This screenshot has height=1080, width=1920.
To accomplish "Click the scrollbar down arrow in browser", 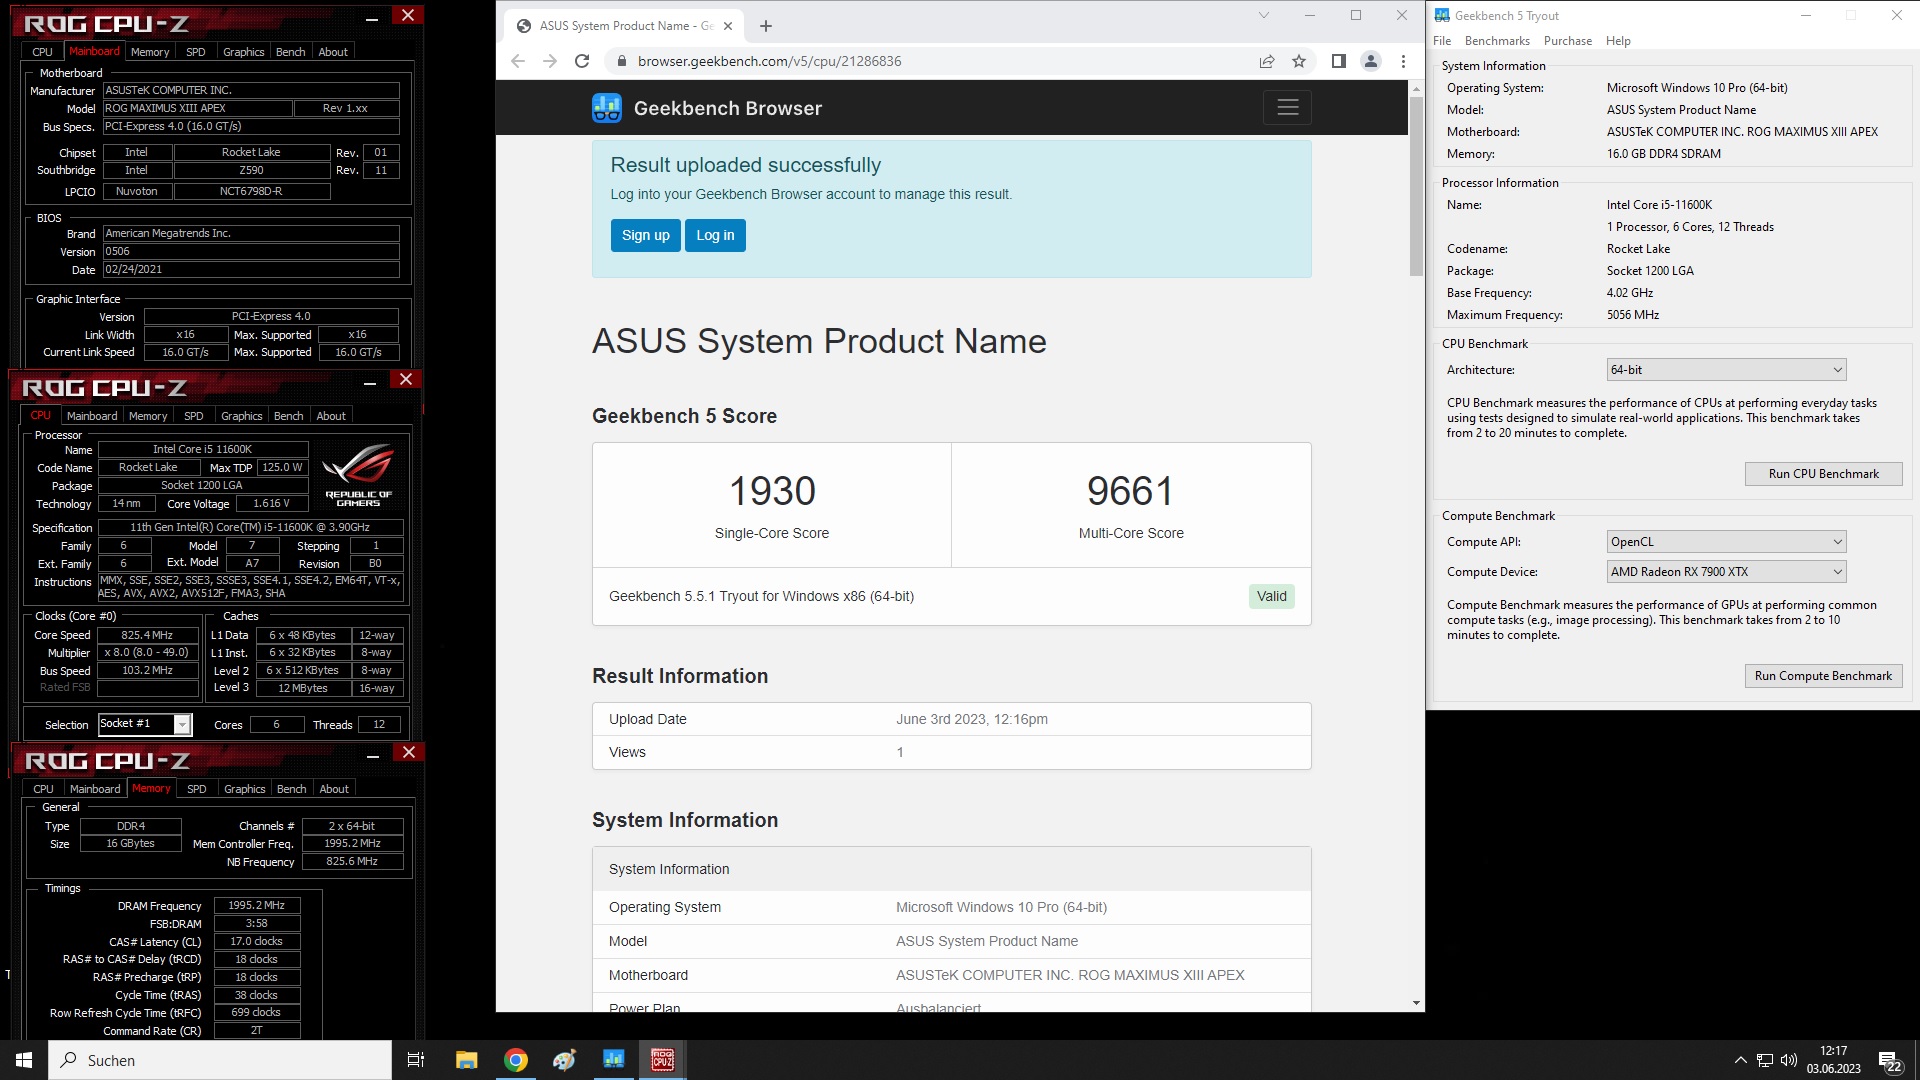I will tap(1415, 1003).
